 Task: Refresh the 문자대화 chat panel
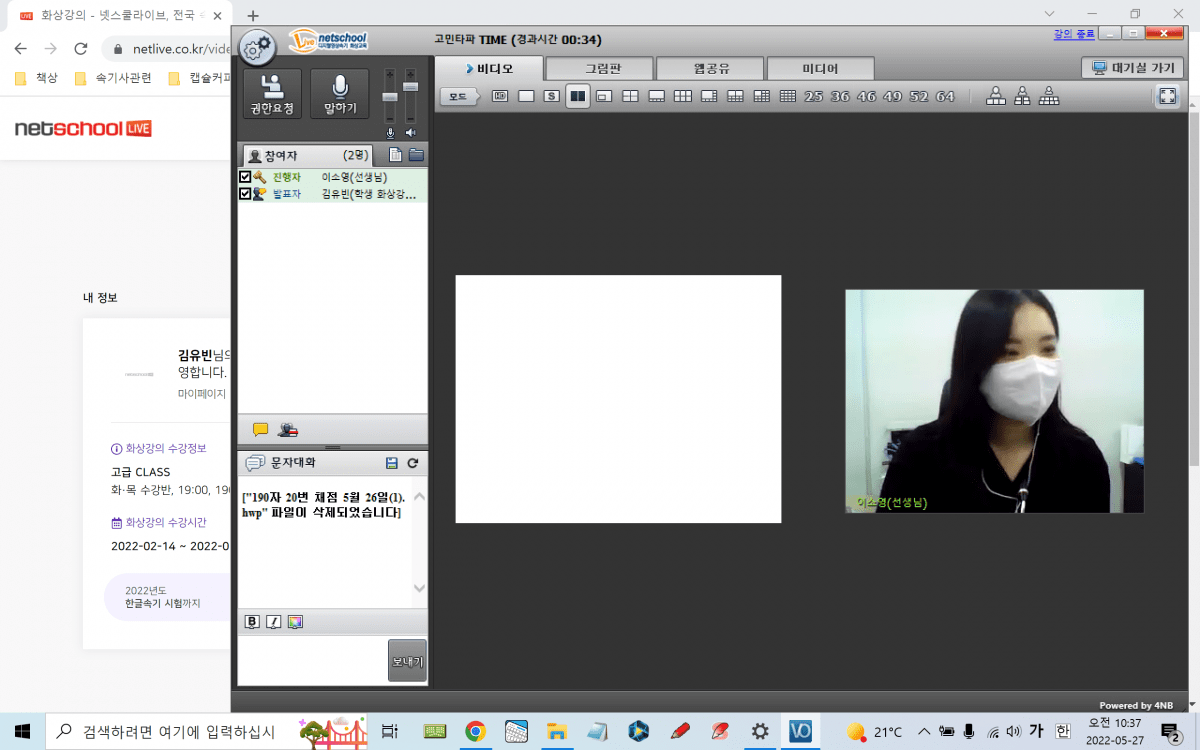point(413,464)
